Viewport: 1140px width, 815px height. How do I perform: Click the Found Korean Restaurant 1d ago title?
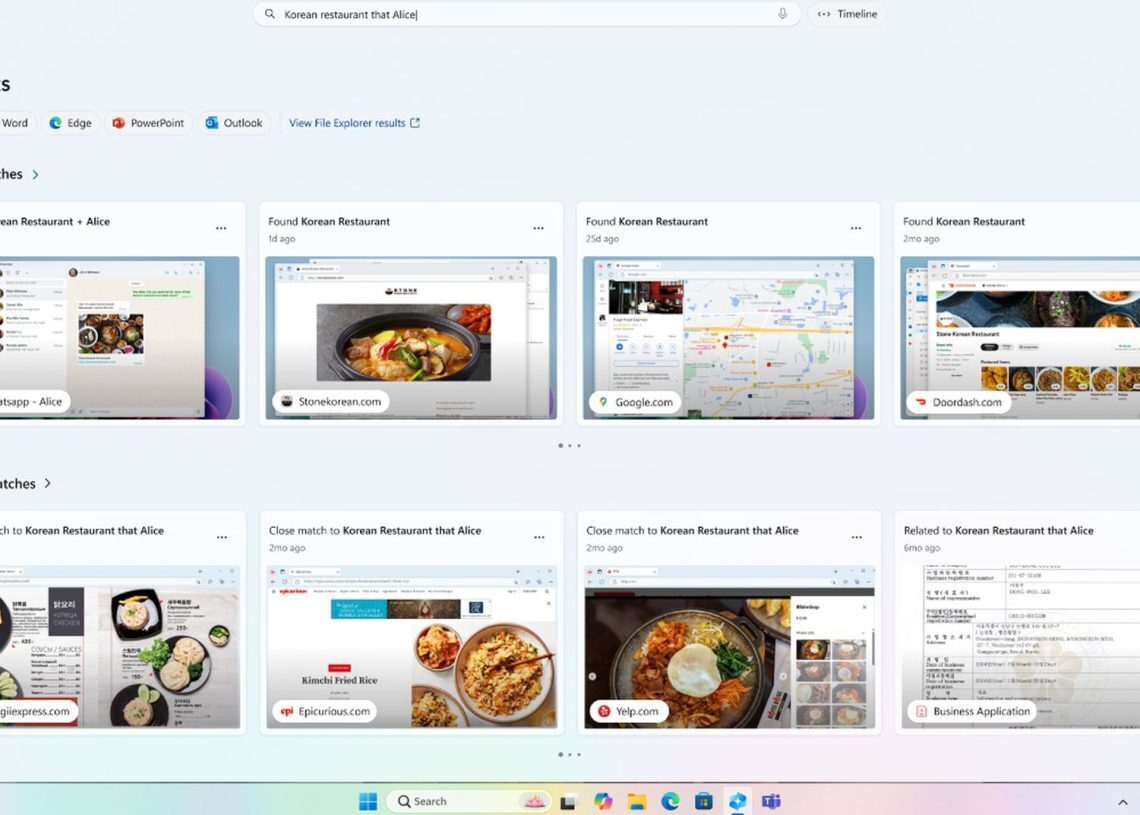329,221
